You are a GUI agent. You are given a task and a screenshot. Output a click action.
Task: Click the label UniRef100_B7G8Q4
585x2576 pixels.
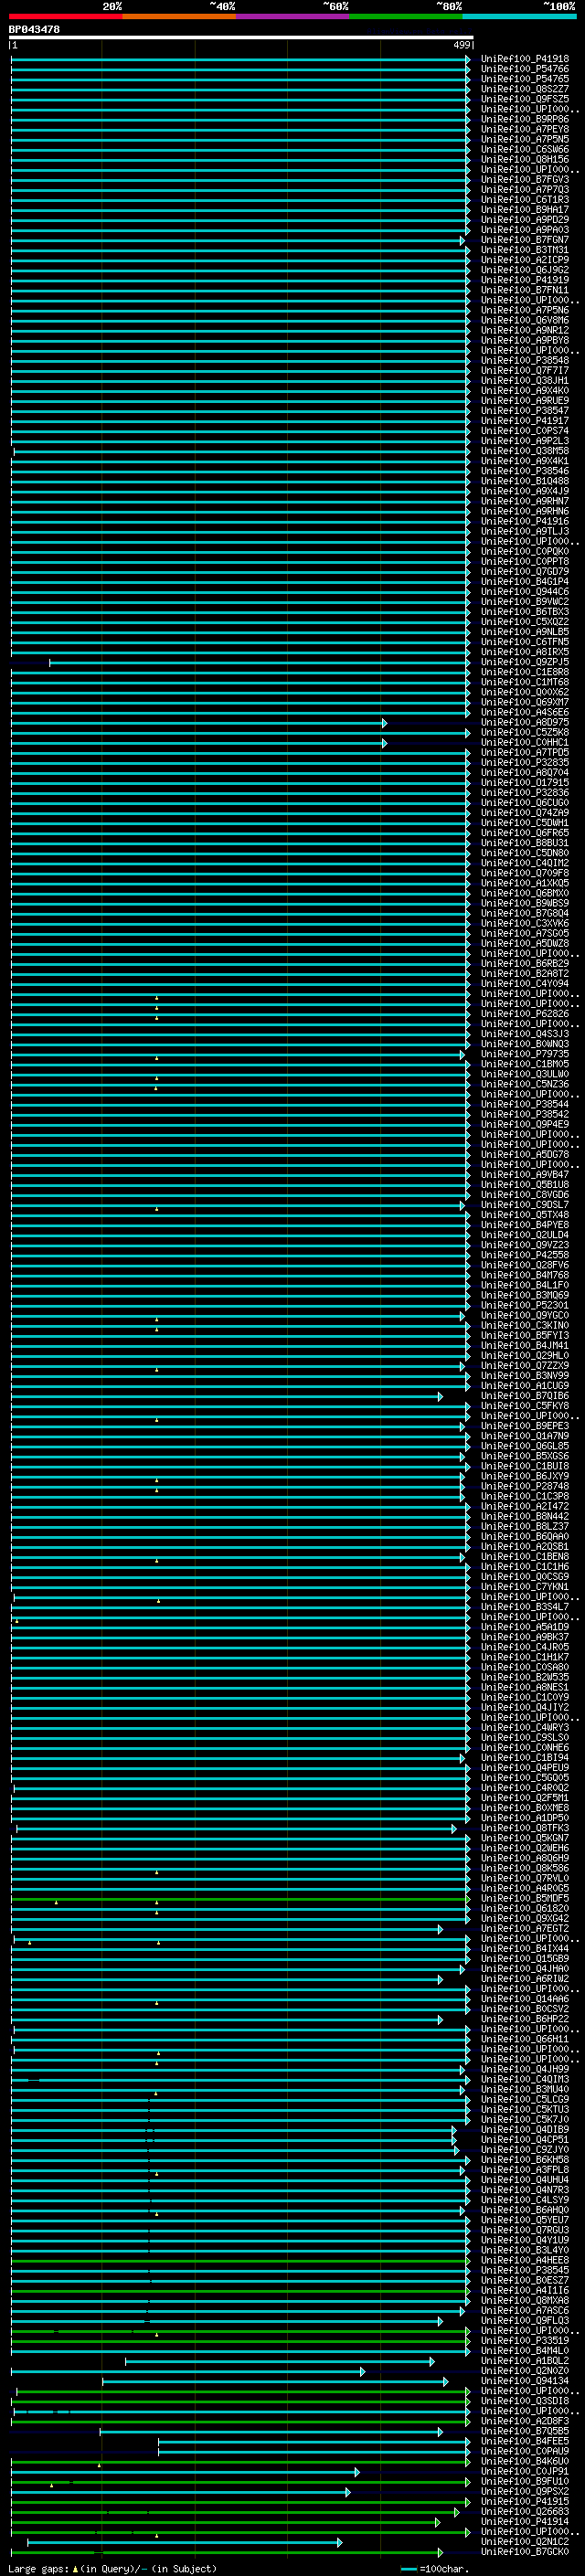[525, 914]
